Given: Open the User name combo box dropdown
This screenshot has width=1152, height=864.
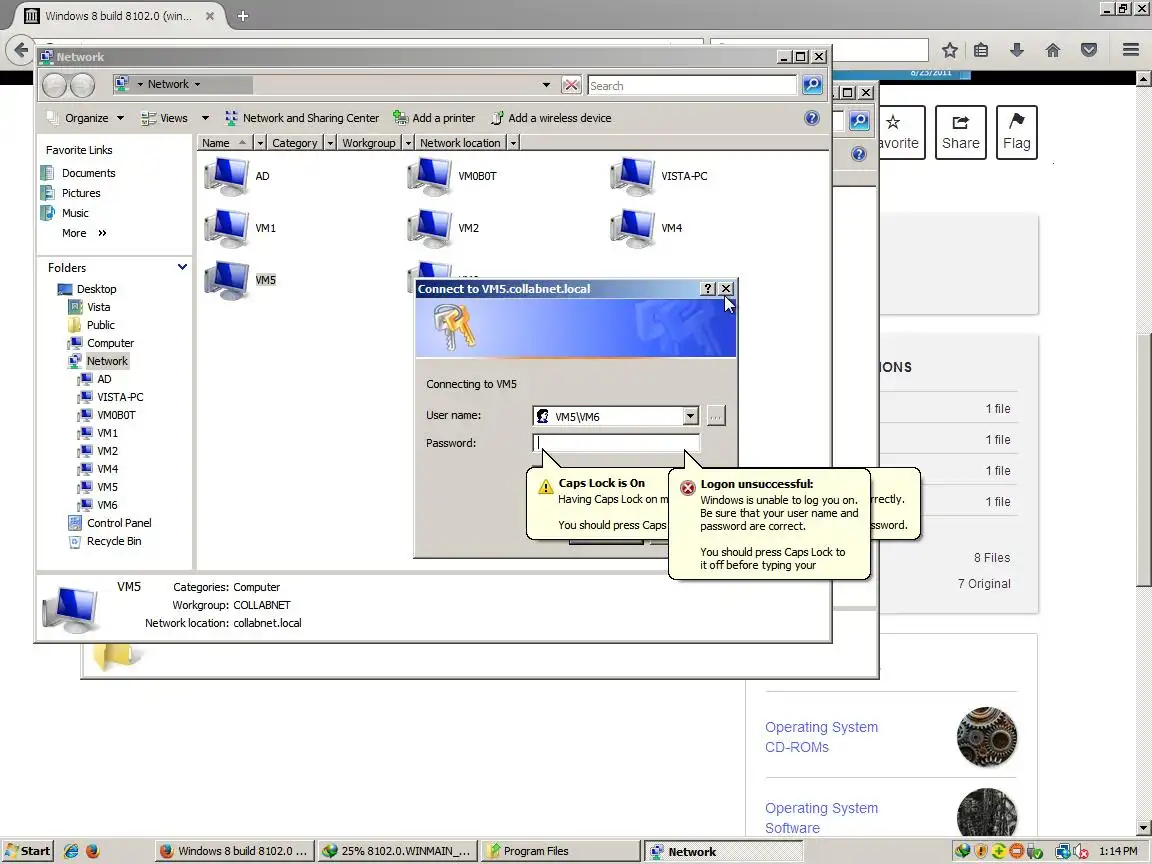Looking at the screenshot, I should tap(690, 417).
